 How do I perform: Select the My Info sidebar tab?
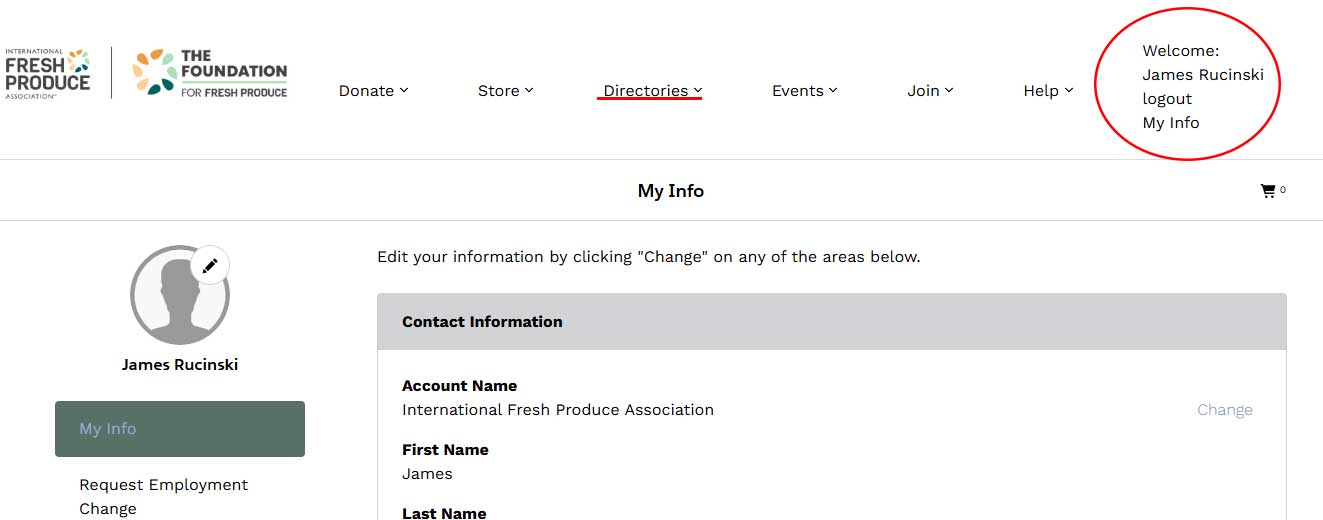tap(180, 429)
